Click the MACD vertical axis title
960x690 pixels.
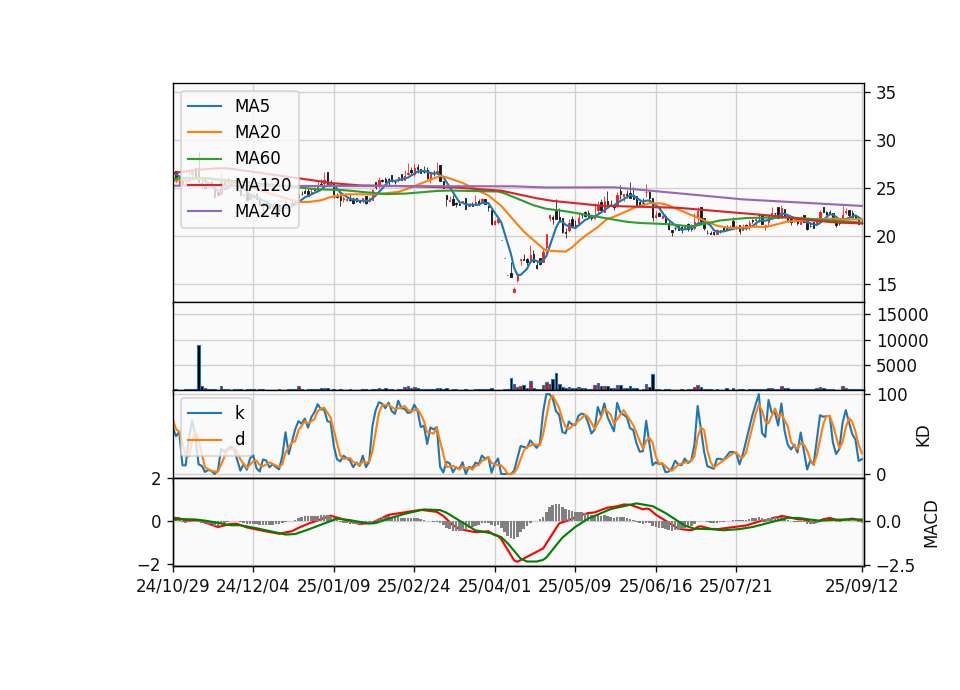[930, 524]
